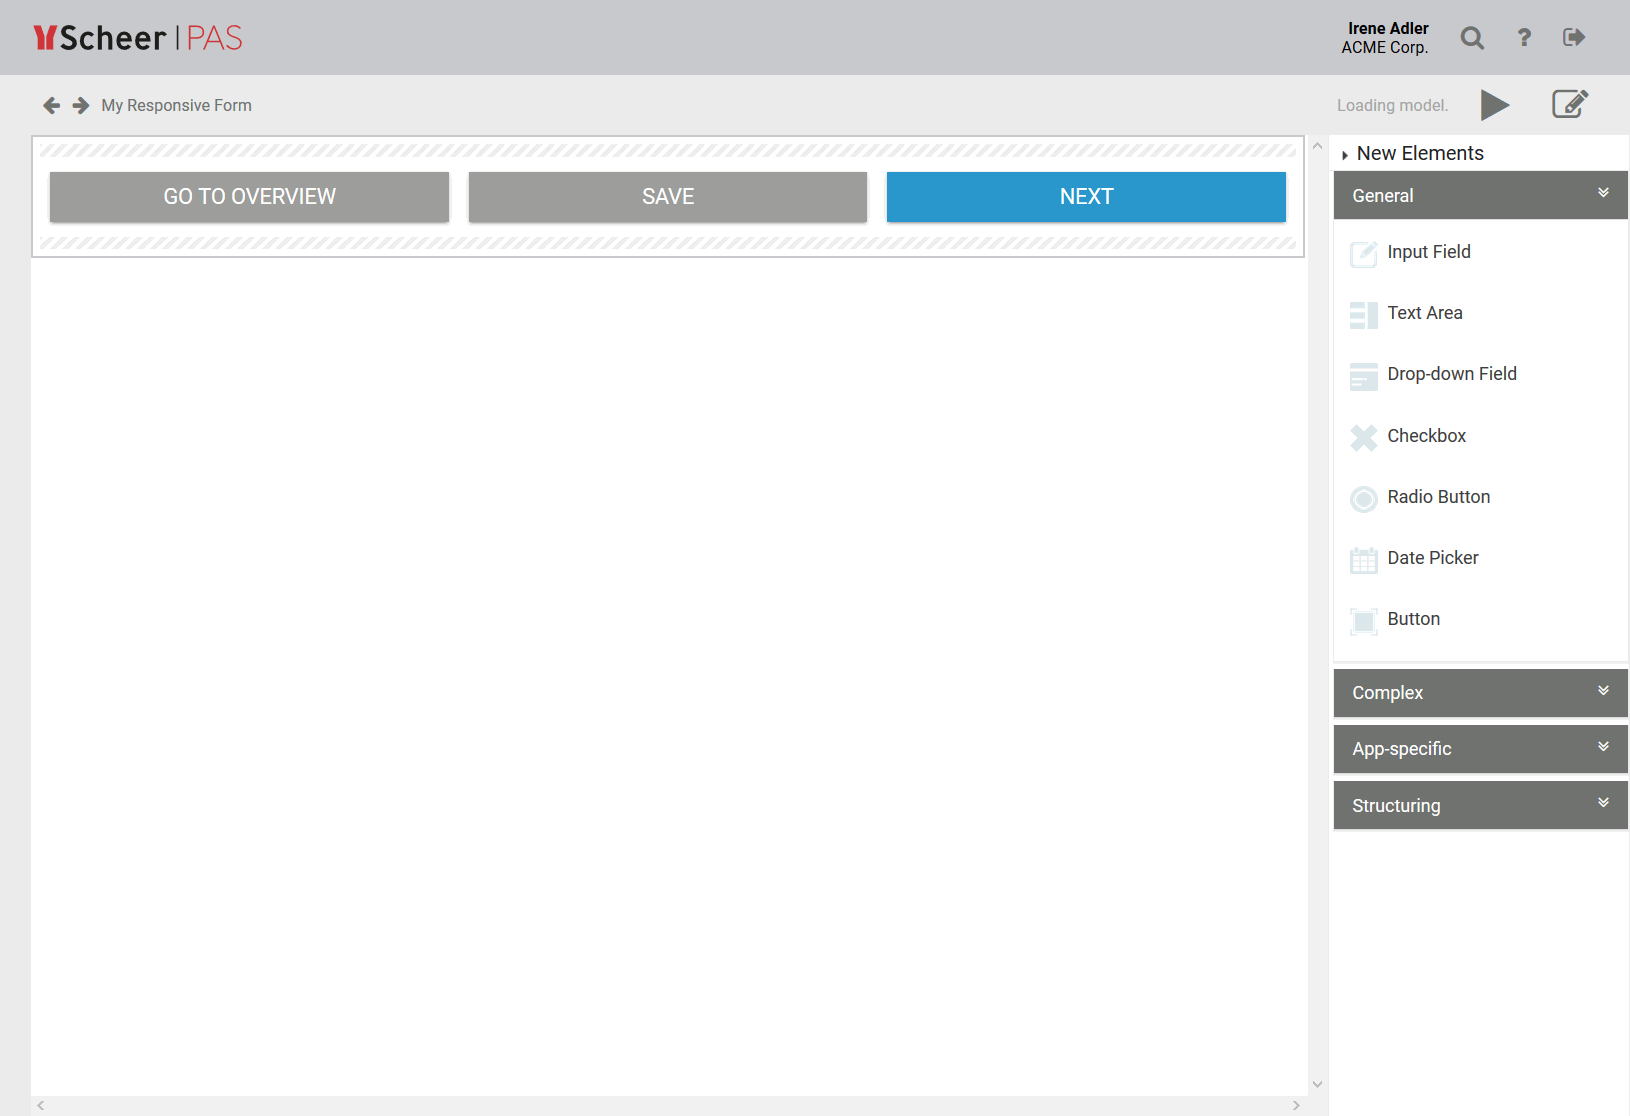1630x1116 pixels.
Task: Select the Drop-down Field element icon
Action: [1363, 376]
